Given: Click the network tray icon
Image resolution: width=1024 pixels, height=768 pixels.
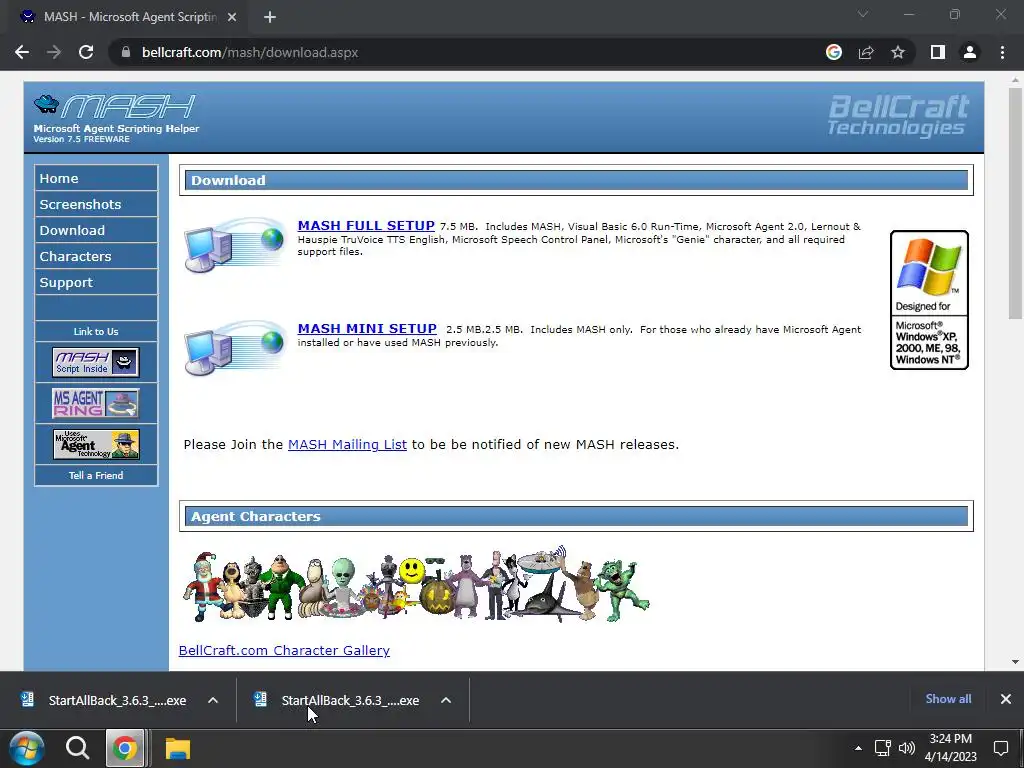Looking at the screenshot, I should pyautogui.click(x=882, y=748).
